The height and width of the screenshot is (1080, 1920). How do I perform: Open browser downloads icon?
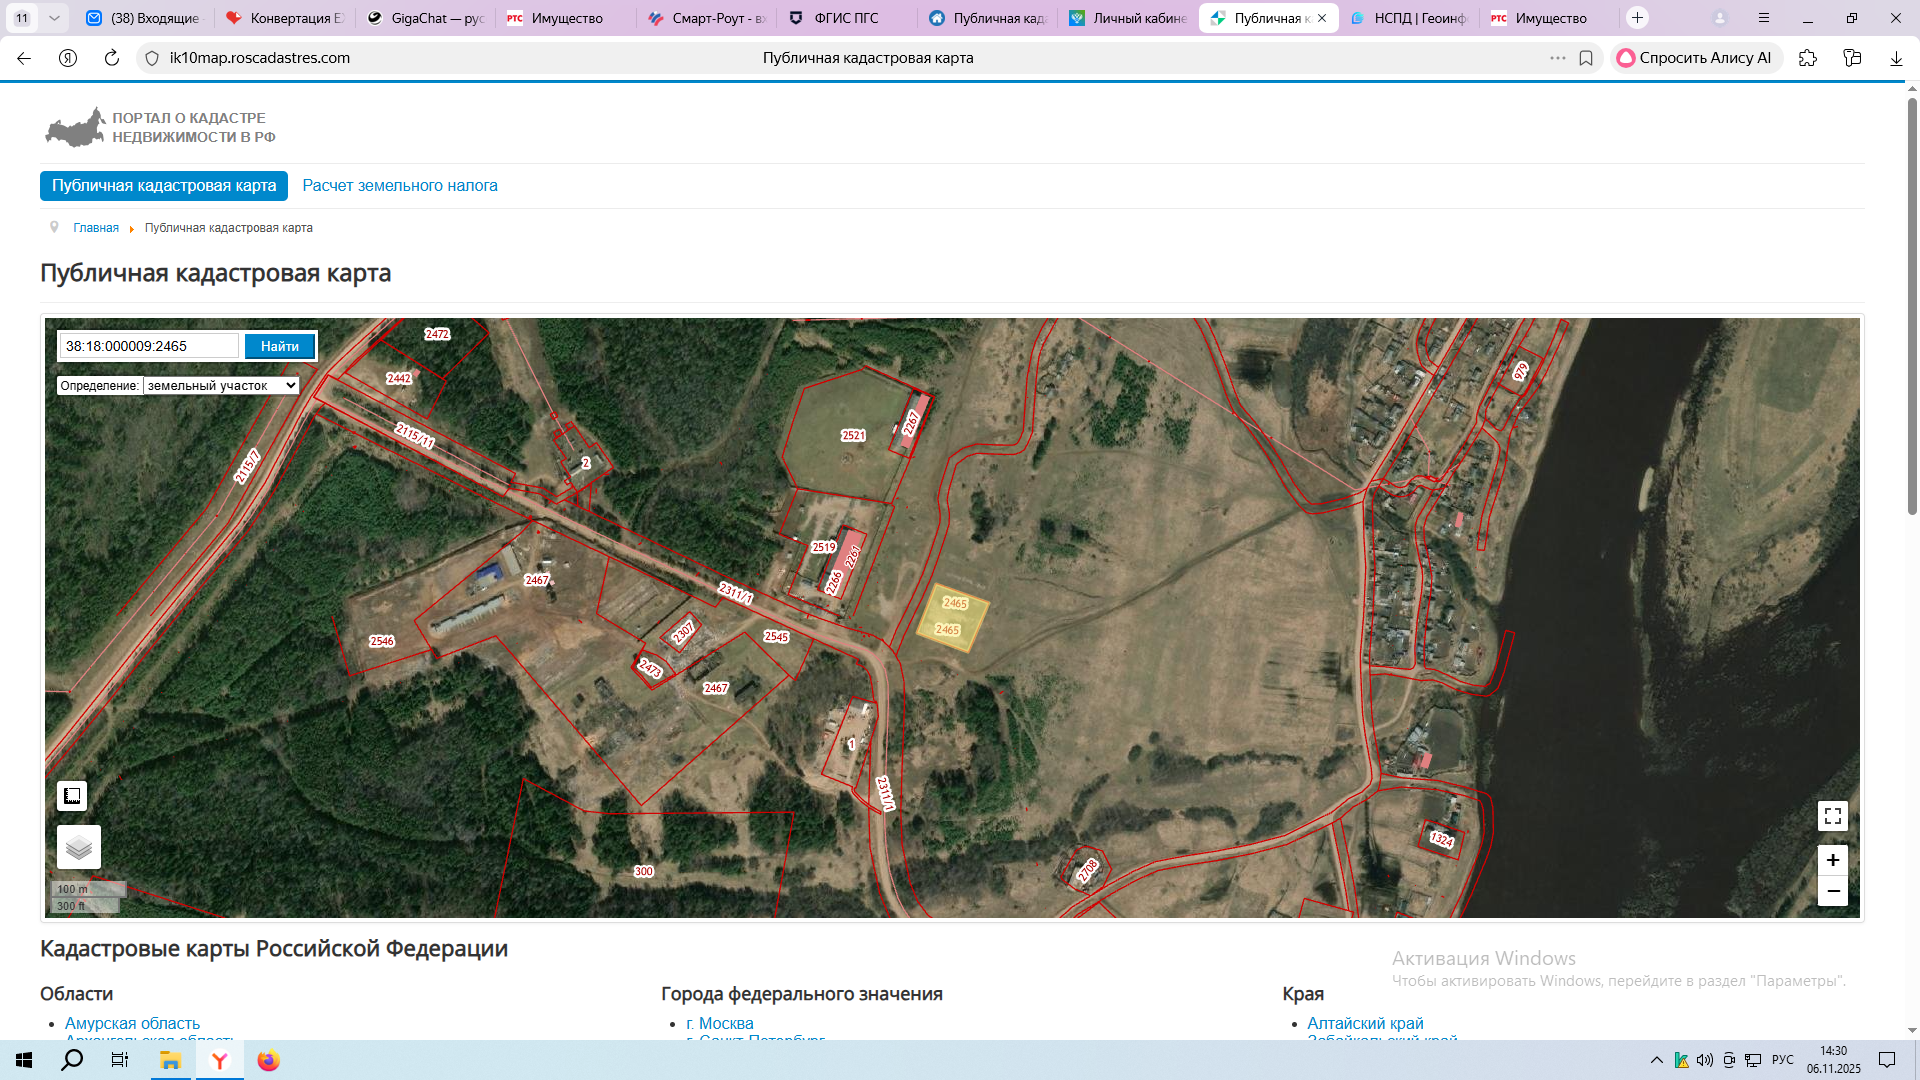coord(1895,58)
